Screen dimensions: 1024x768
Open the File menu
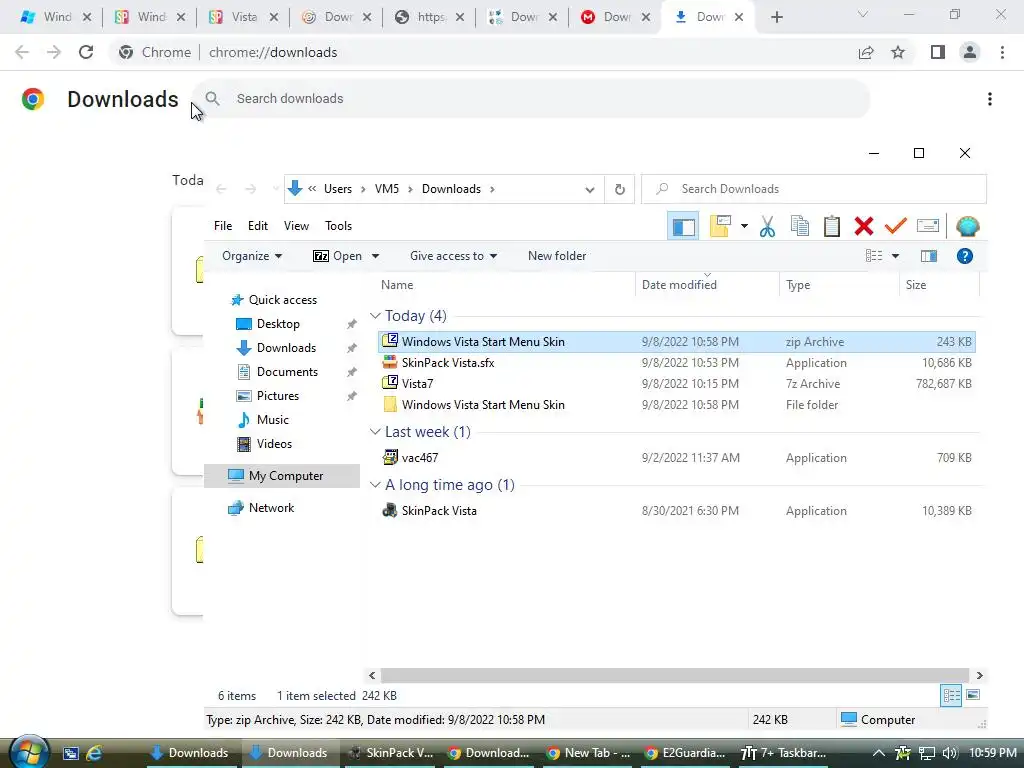223,225
